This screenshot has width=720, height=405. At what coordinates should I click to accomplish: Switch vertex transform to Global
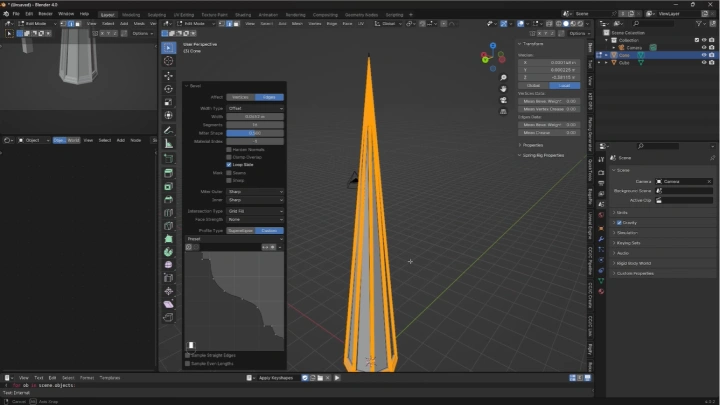(533, 85)
